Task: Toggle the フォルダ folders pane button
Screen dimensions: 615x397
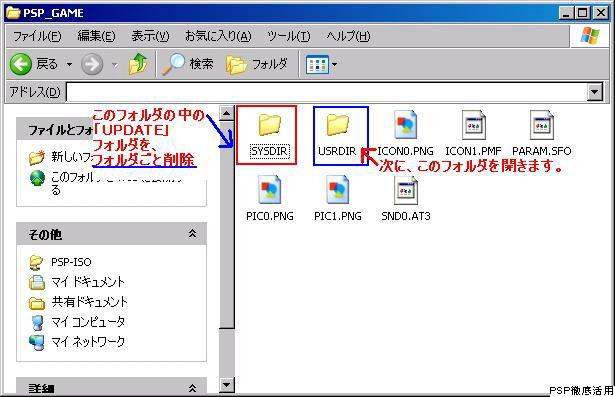Action: (257, 64)
